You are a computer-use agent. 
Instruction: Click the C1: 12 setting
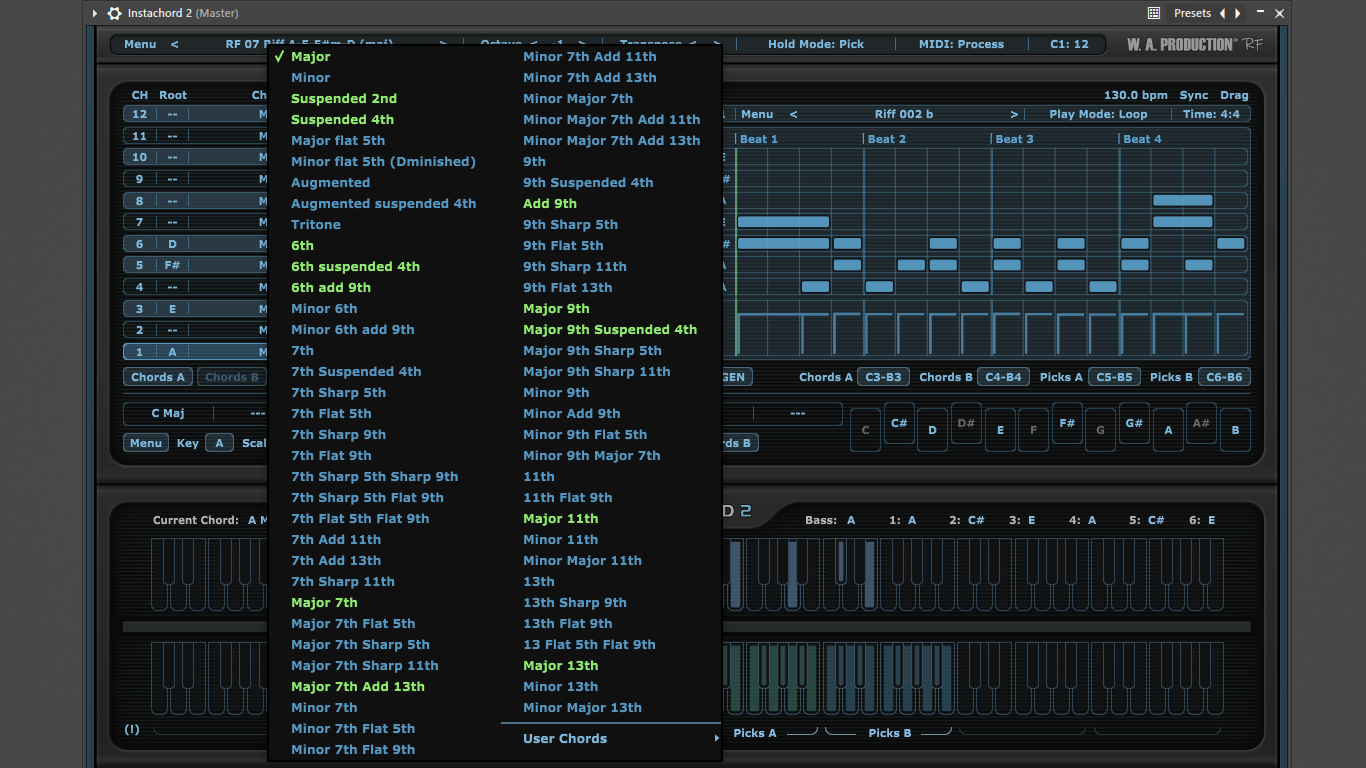[x=1069, y=44]
